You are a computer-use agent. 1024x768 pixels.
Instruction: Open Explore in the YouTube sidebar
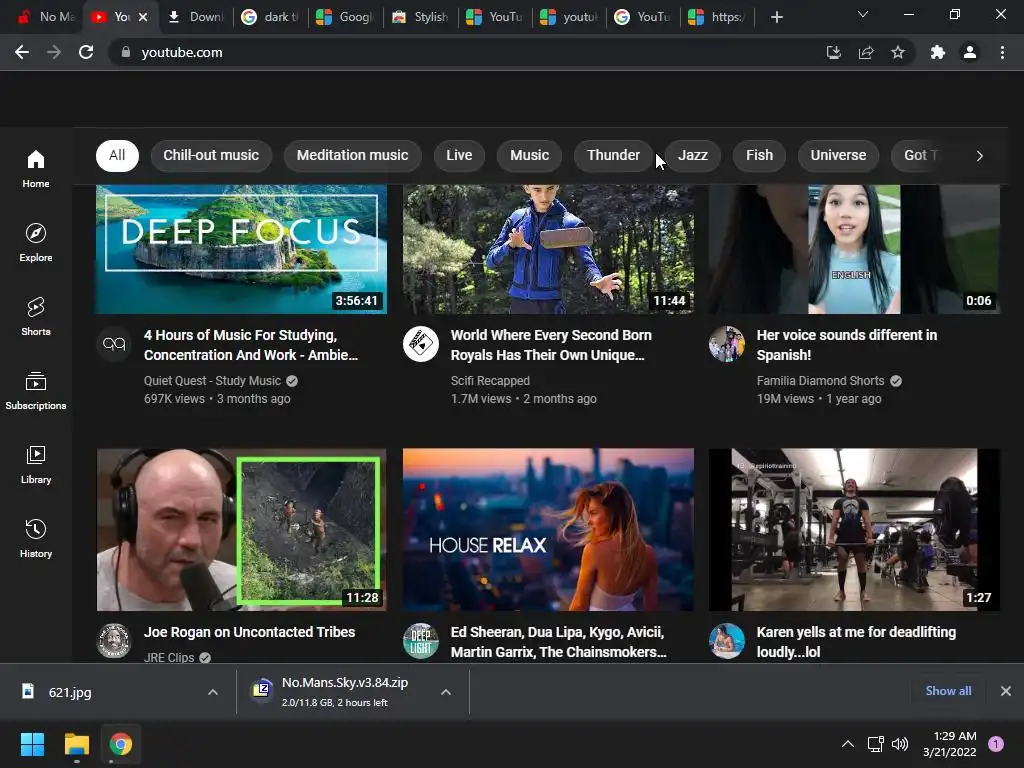(36, 243)
